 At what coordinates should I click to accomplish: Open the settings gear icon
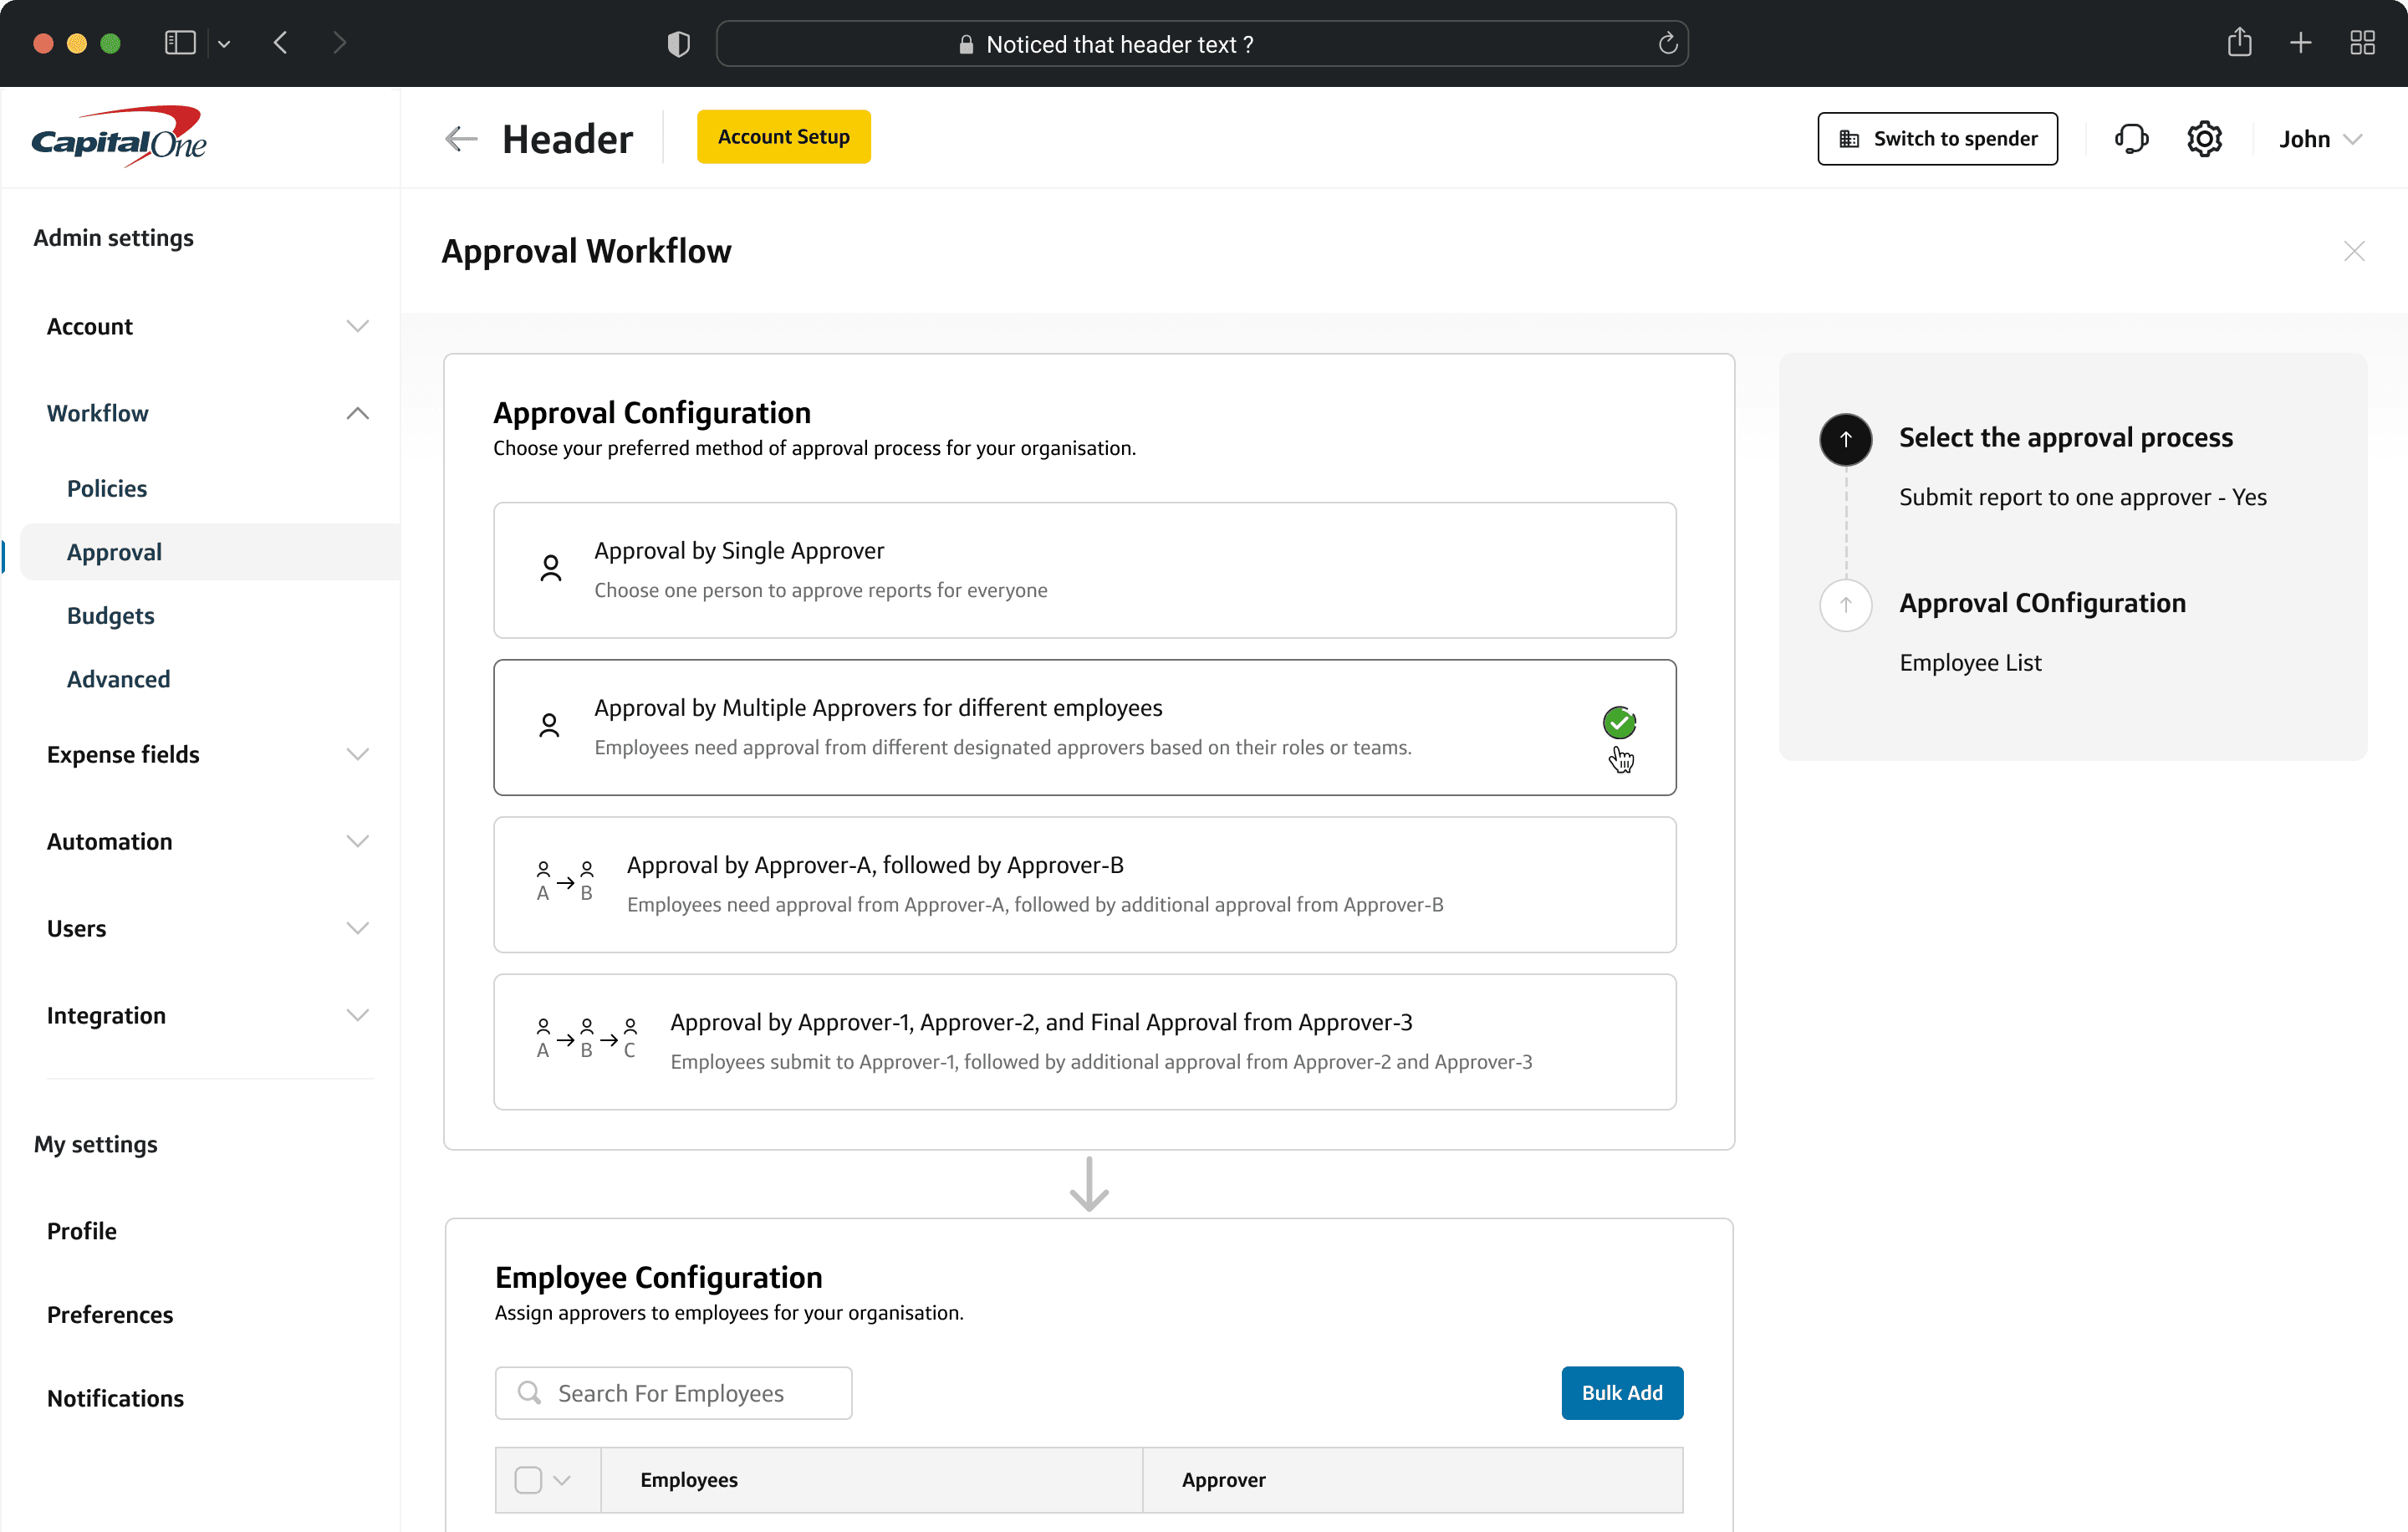click(x=2204, y=139)
